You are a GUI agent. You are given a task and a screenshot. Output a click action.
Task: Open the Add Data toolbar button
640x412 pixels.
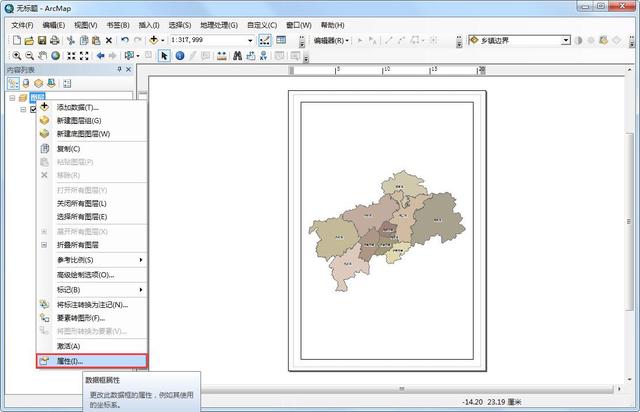coord(154,40)
